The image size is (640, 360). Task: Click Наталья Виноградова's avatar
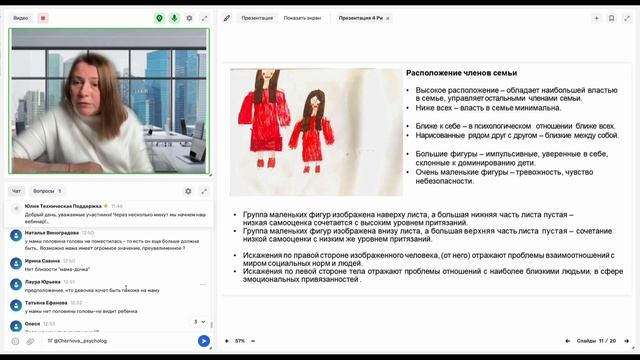(x=16, y=236)
